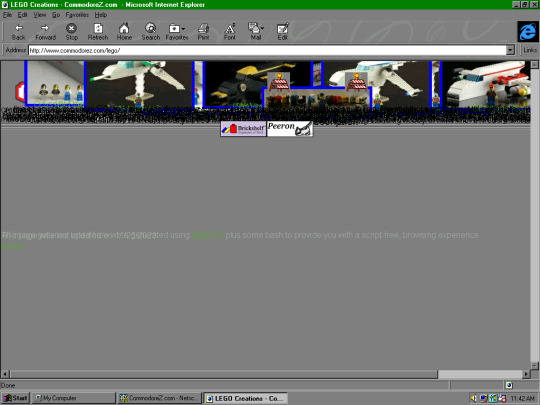540x405 pixels.
Task: Open the white spaceship with exhaust thumbnail
Action: click(139, 84)
